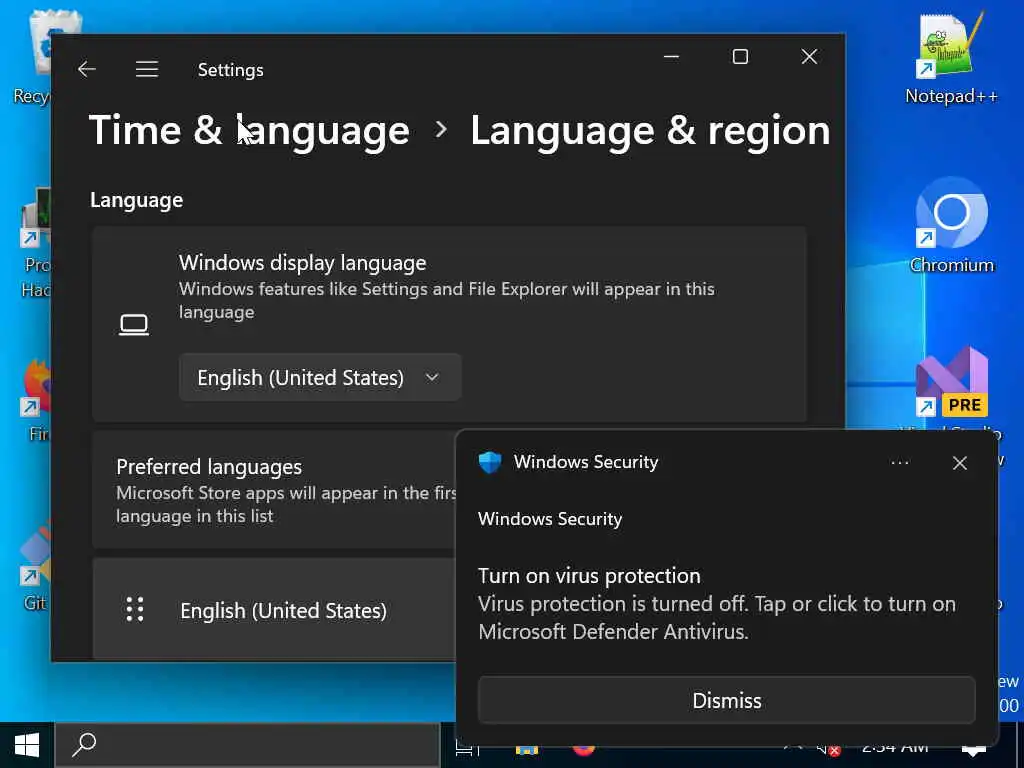Click the laptop display language icon
1024x768 pixels.
(x=134, y=325)
